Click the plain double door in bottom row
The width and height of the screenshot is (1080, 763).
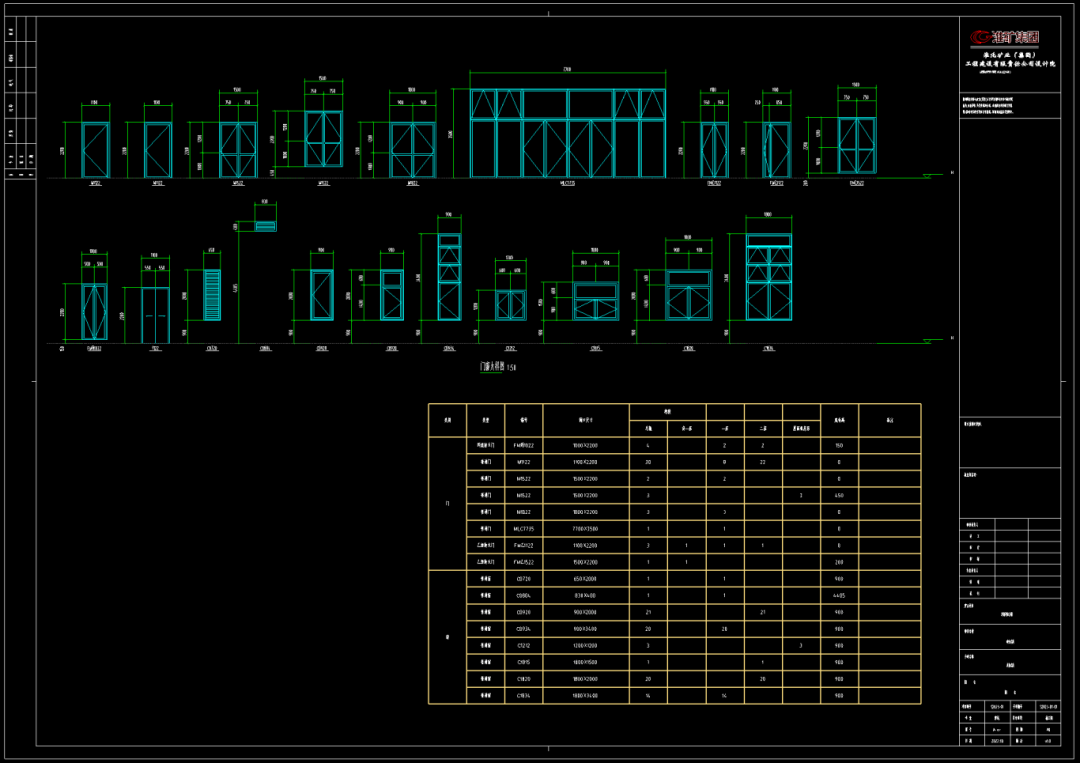coord(154,314)
